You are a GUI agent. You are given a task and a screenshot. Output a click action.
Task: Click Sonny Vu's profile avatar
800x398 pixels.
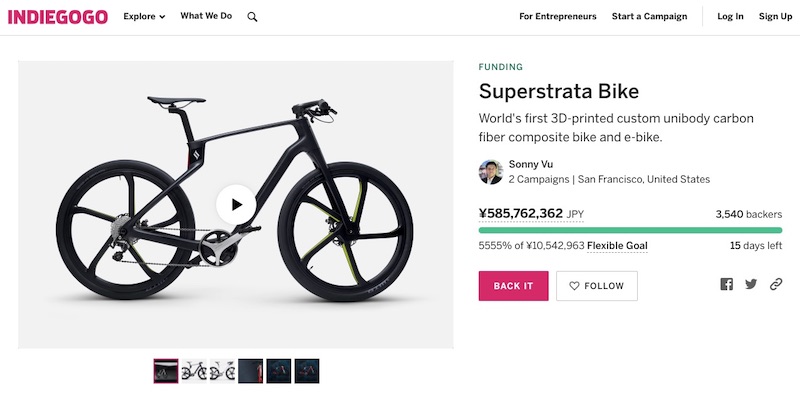pos(491,172)
